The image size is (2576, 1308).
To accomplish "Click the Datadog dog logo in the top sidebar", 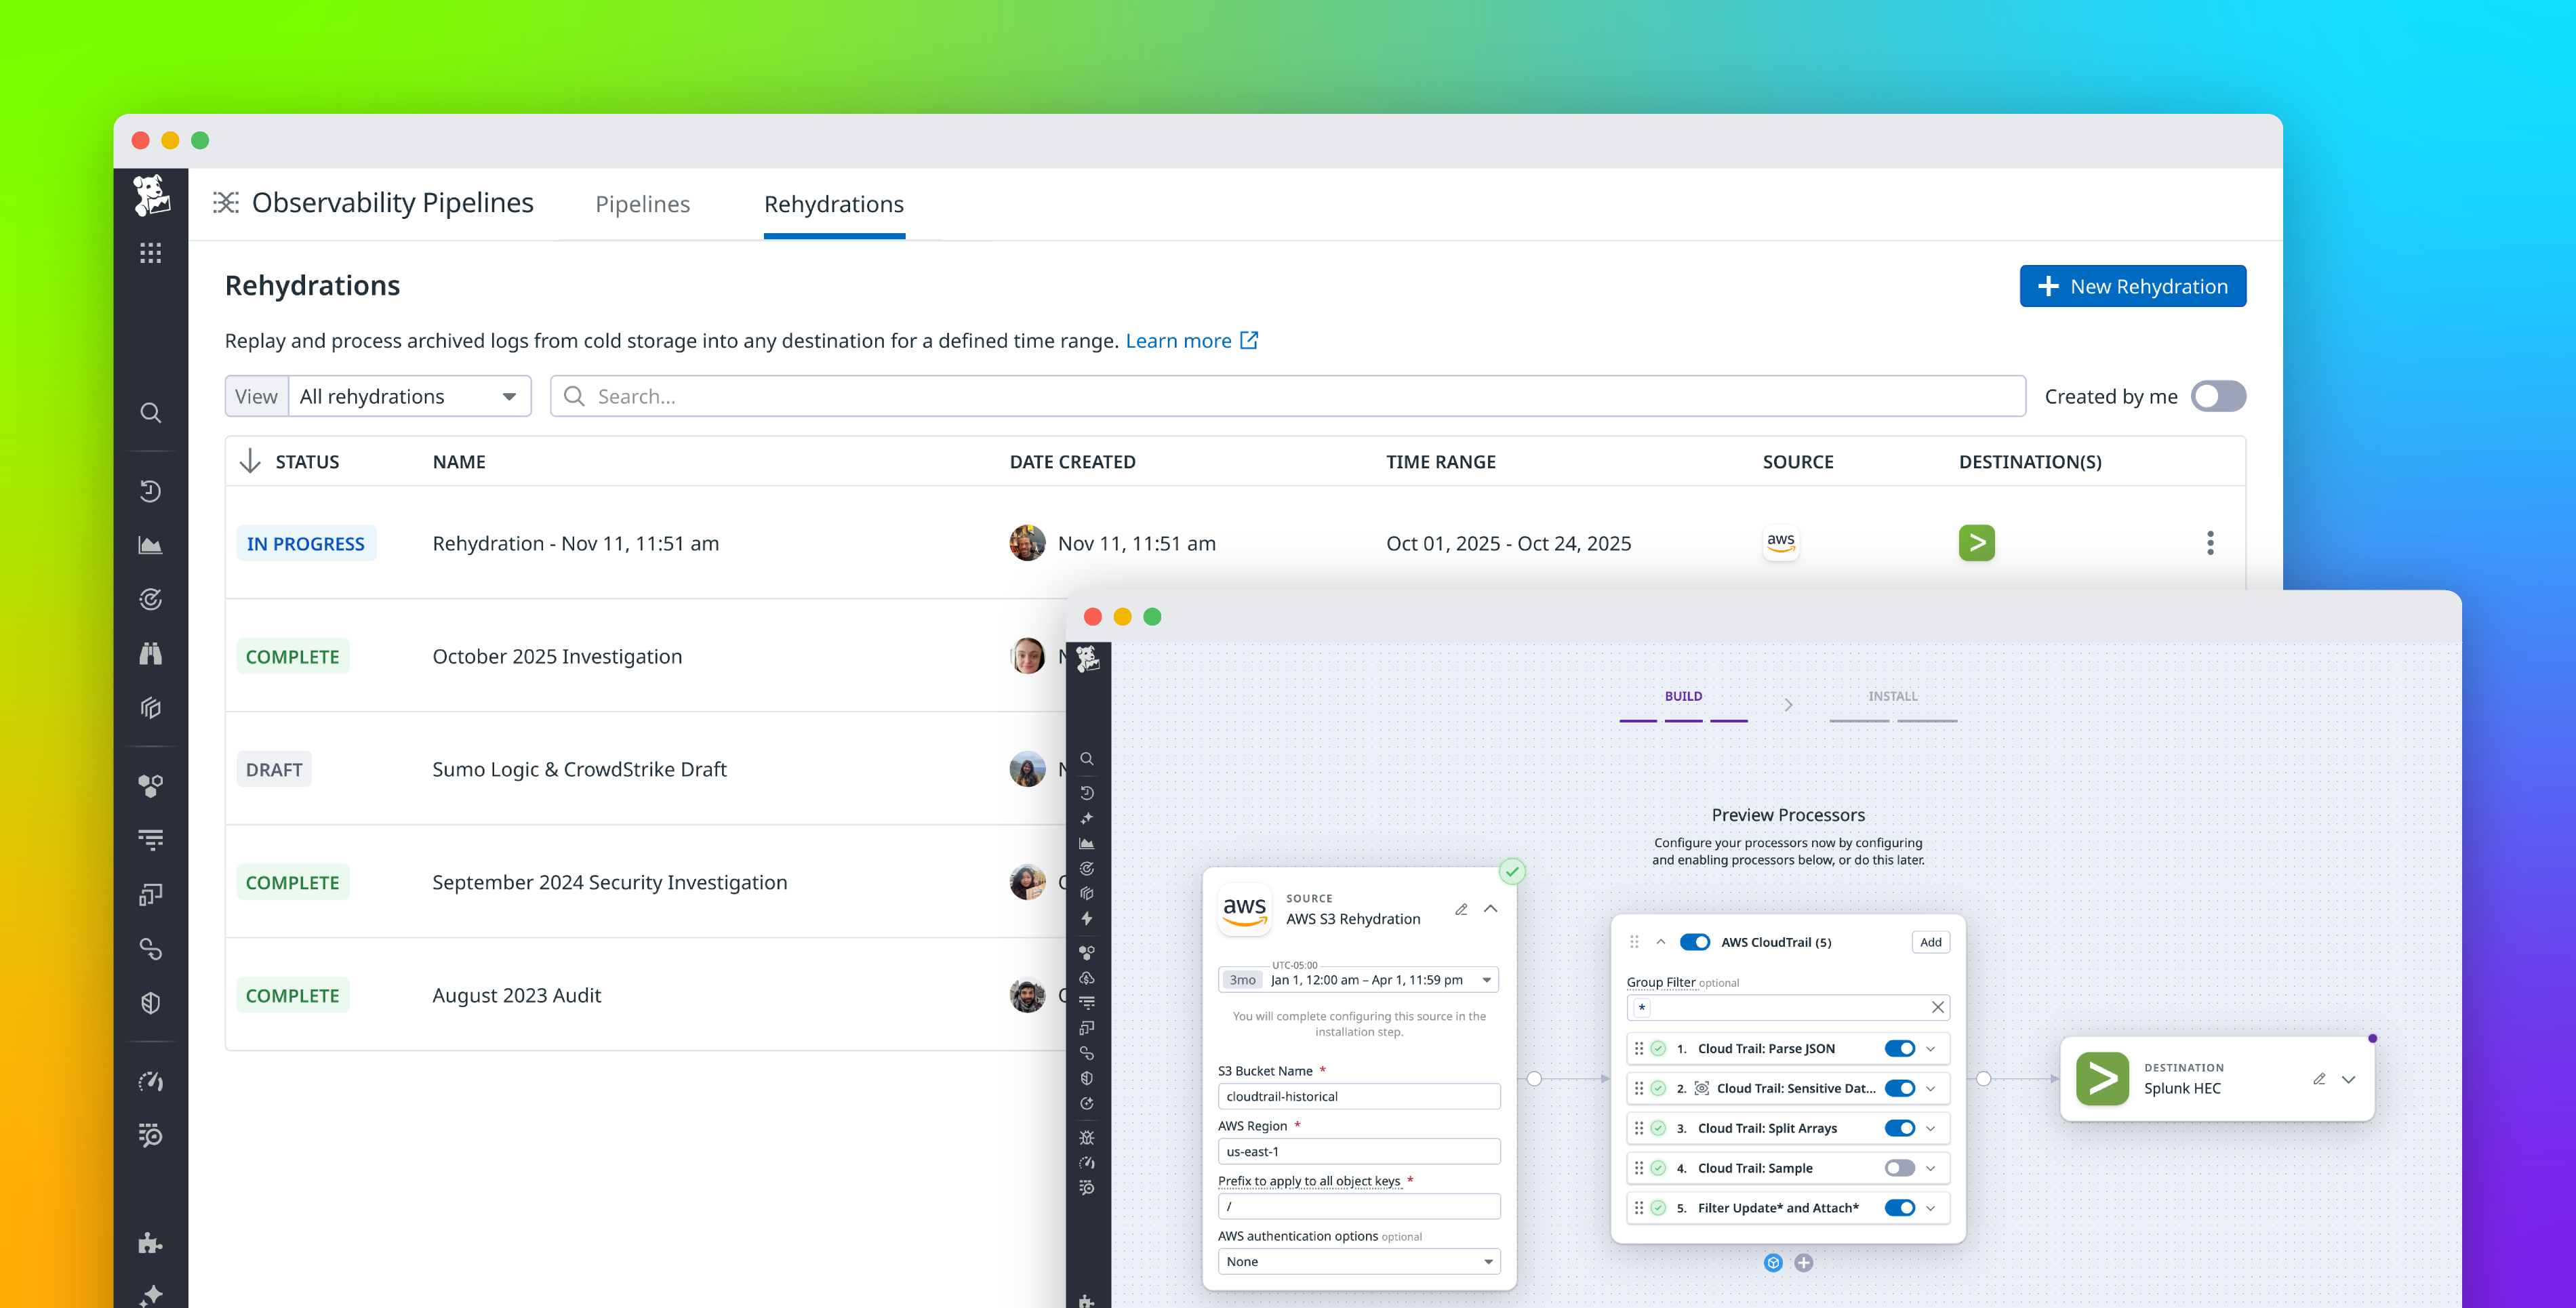I will 151,196.
